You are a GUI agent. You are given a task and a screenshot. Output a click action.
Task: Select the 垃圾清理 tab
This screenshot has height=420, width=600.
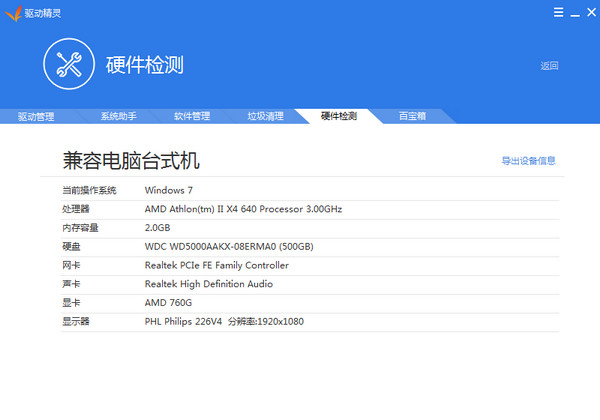(266, 116)
